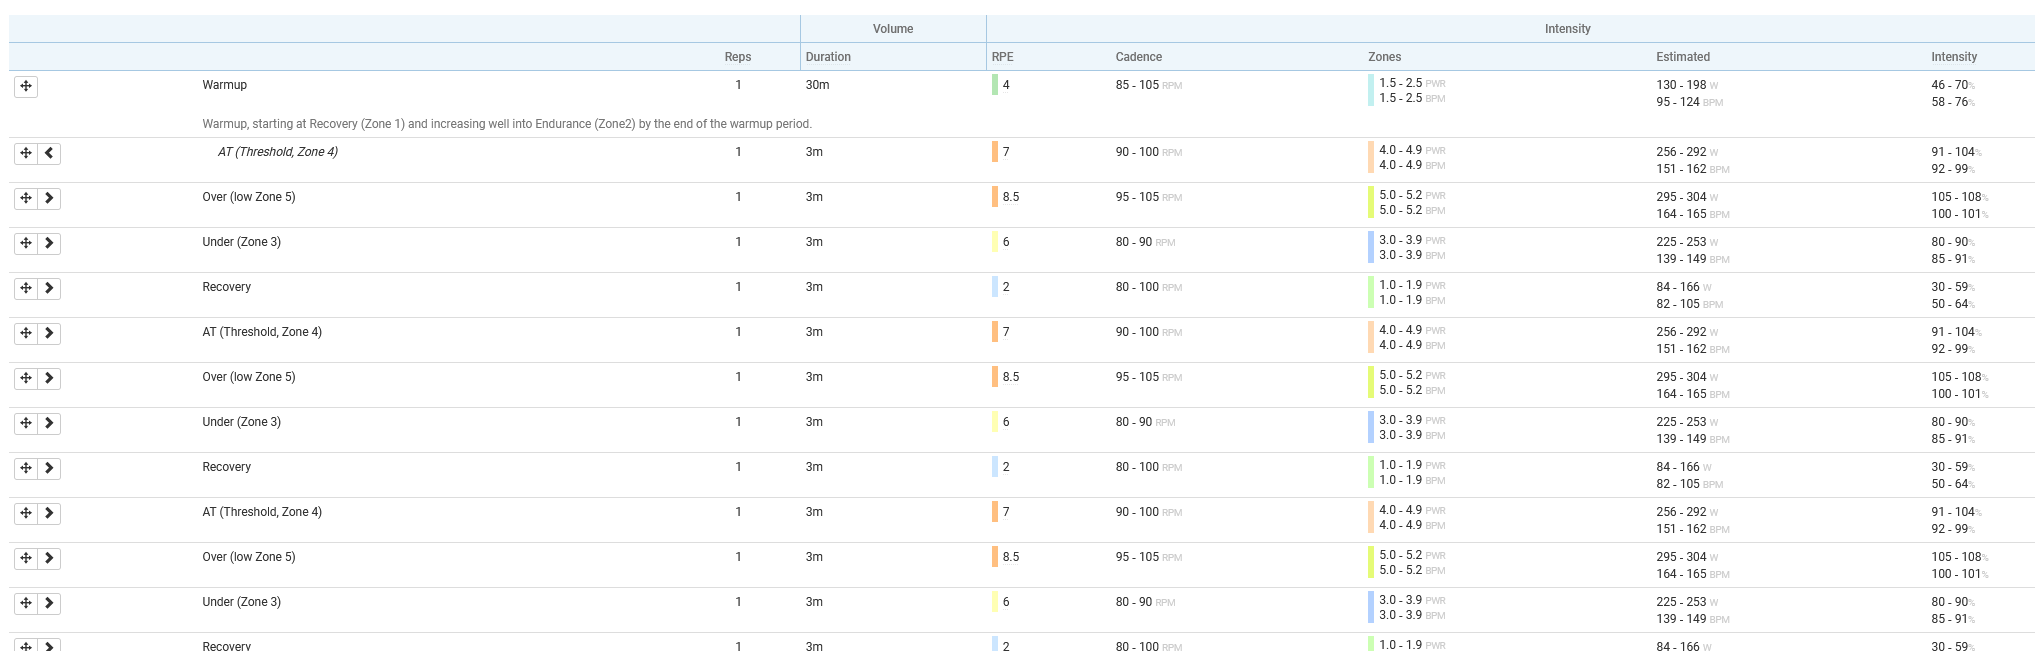Click '91 - 104' intensity on the third AT row

pos(1953,512)
